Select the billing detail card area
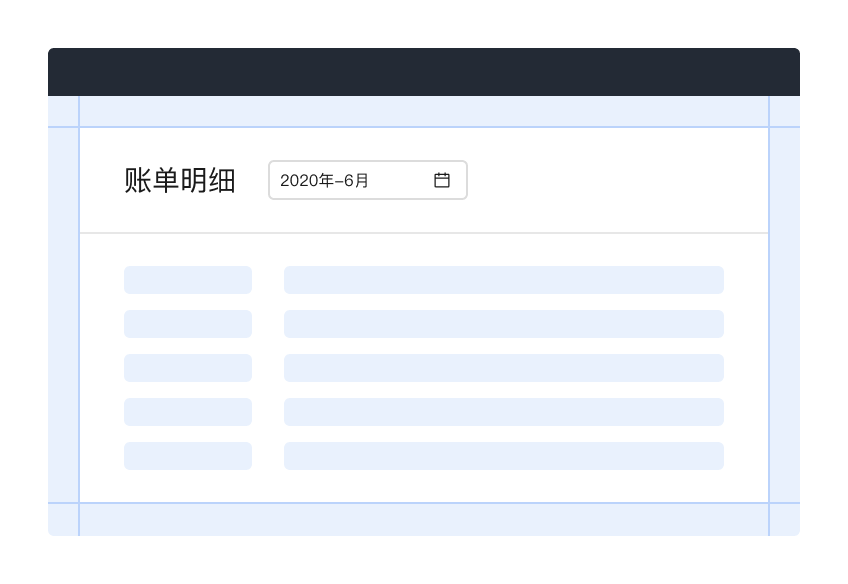This screenshot has height=584, width=848. coord(424,365)
